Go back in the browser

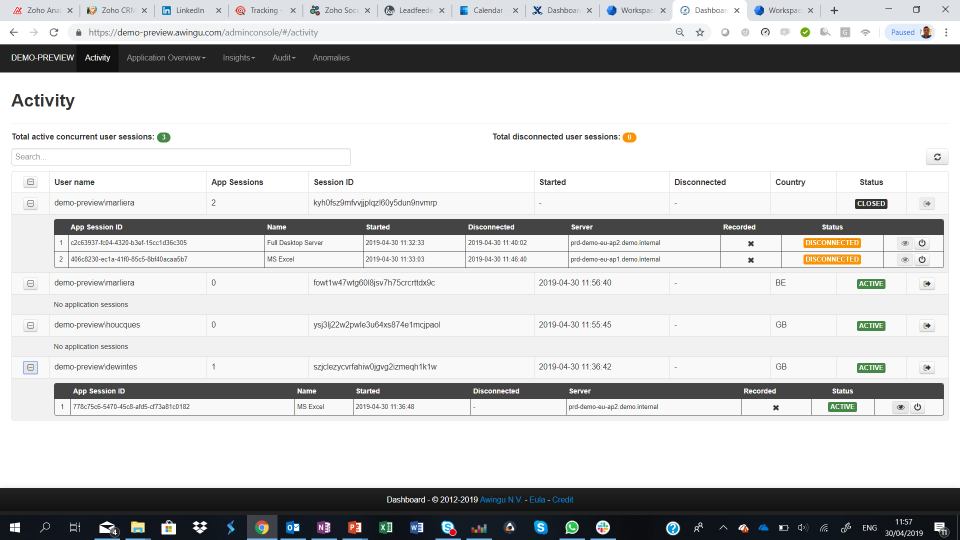tap(13, 32)
